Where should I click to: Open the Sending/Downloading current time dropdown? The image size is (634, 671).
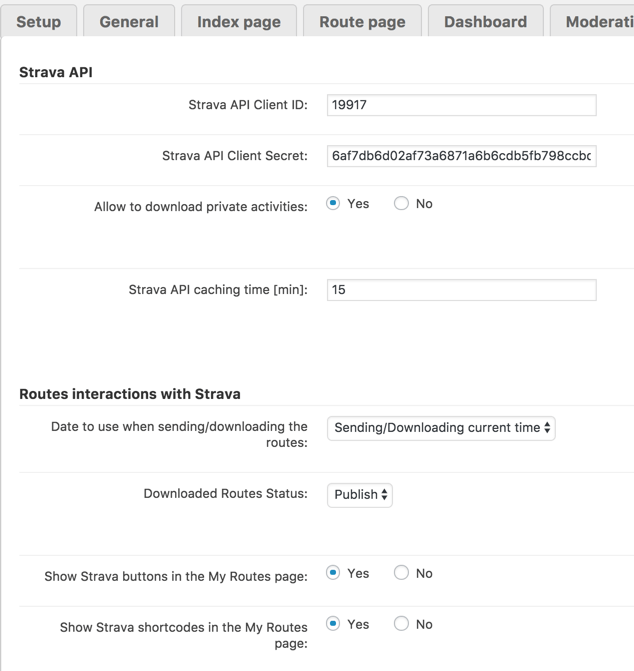point(441,428)
